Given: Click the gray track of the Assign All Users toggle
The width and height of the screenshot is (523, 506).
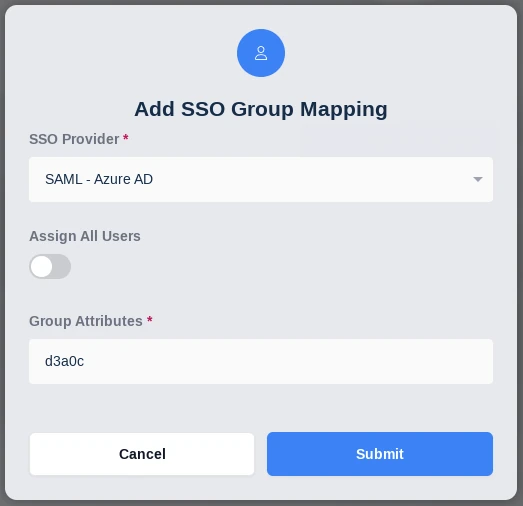Looking at the screenshot, I should tap(62, 267).
